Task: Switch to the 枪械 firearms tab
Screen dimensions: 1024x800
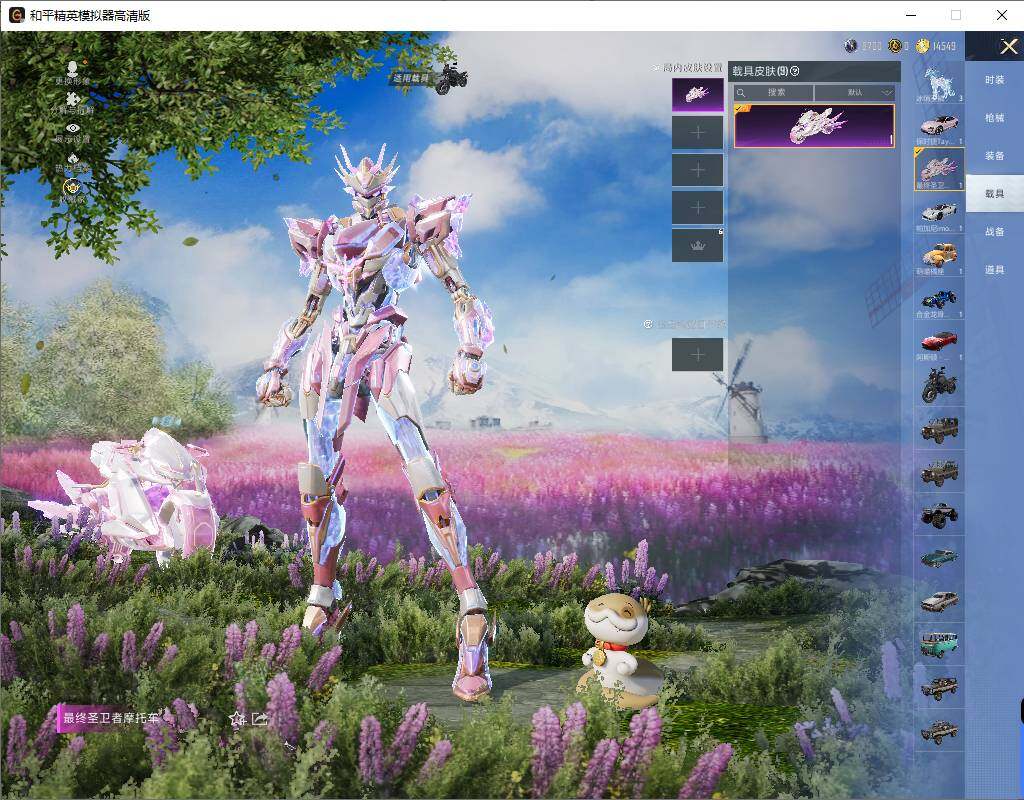Action: coord(995,118)
